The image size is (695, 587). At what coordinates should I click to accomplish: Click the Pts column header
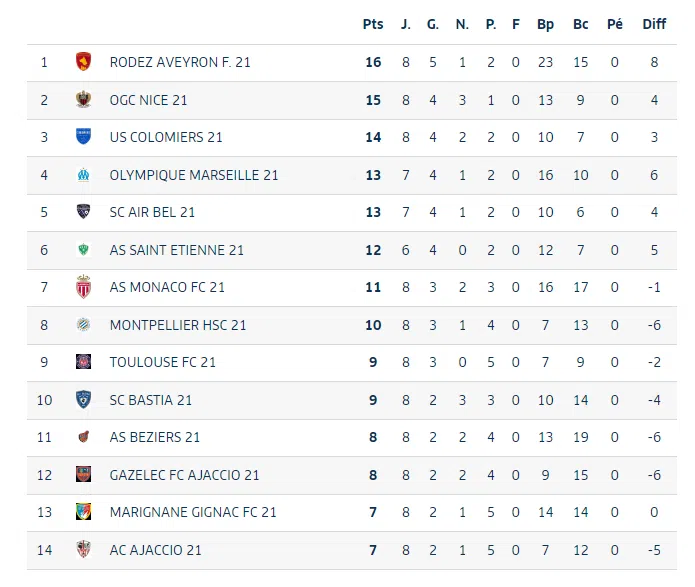pyautogui.click(x=373, y=25)
